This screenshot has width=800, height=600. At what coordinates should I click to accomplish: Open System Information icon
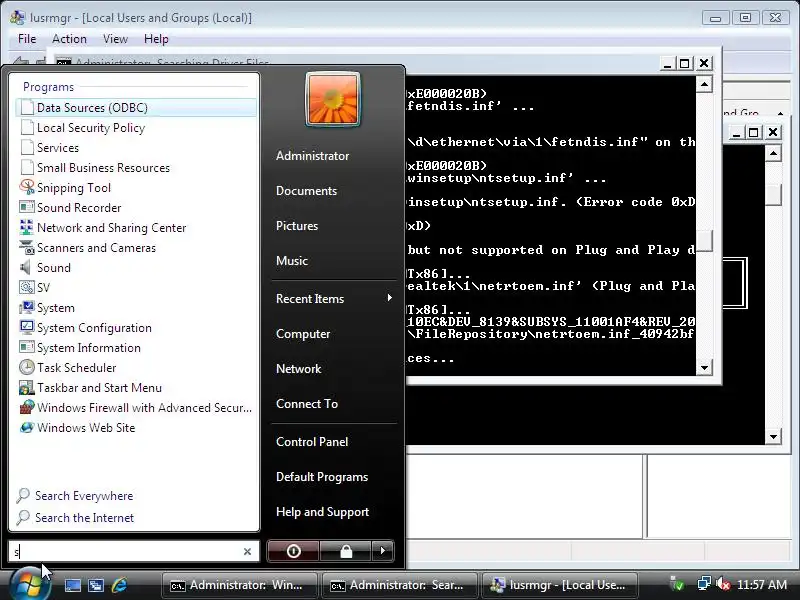[27, 347]
